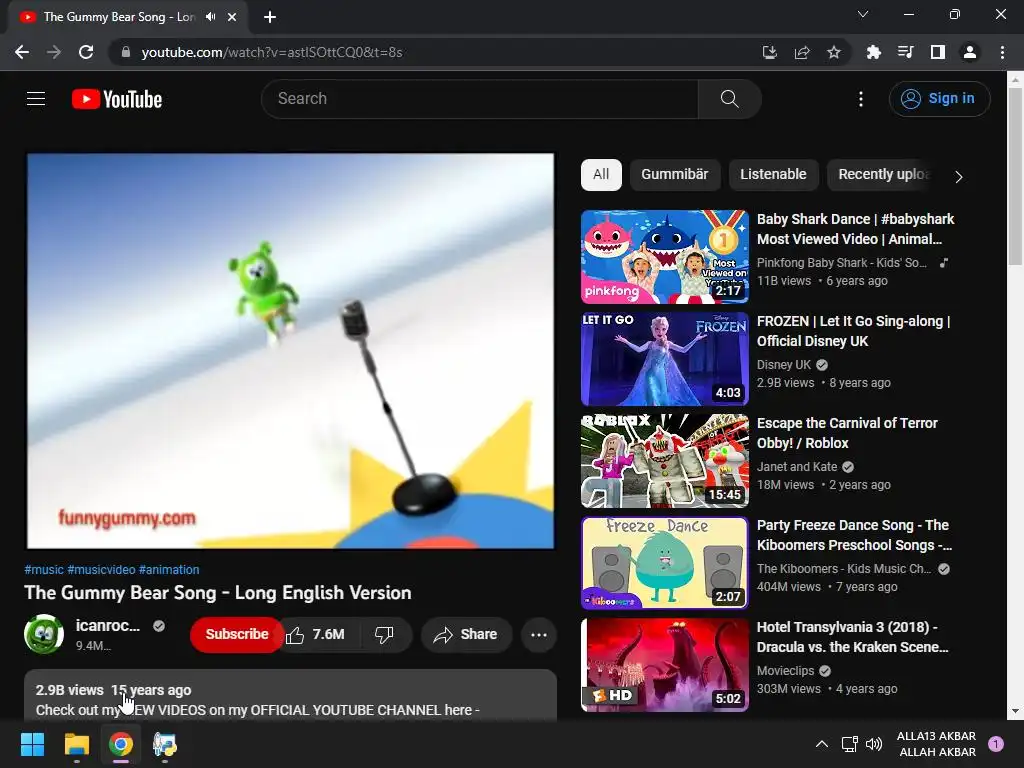Like the video with thumbs up 7.6M
The width and height of the screenshot is (1024, 768).
[x=316, y=634]
